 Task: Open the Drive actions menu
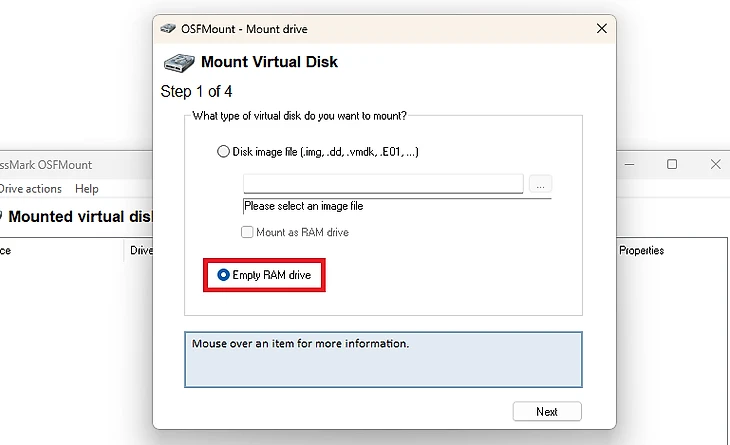click(x=30, y=189)
